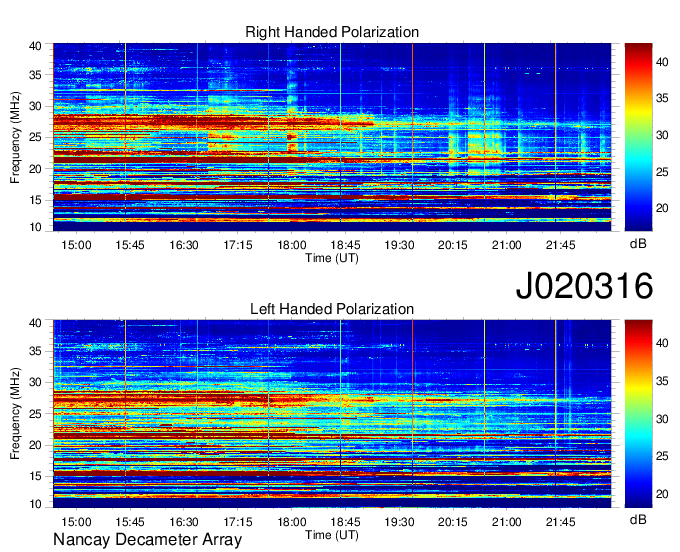Viewport: 680px width, 552px height.
Task: Click the 40 MHz frequency tick of left-handed plot
Action: pos(35,323)
